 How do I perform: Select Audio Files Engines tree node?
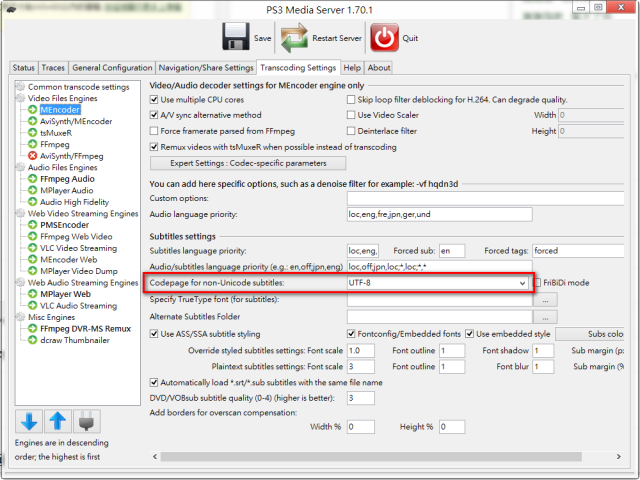62,167
